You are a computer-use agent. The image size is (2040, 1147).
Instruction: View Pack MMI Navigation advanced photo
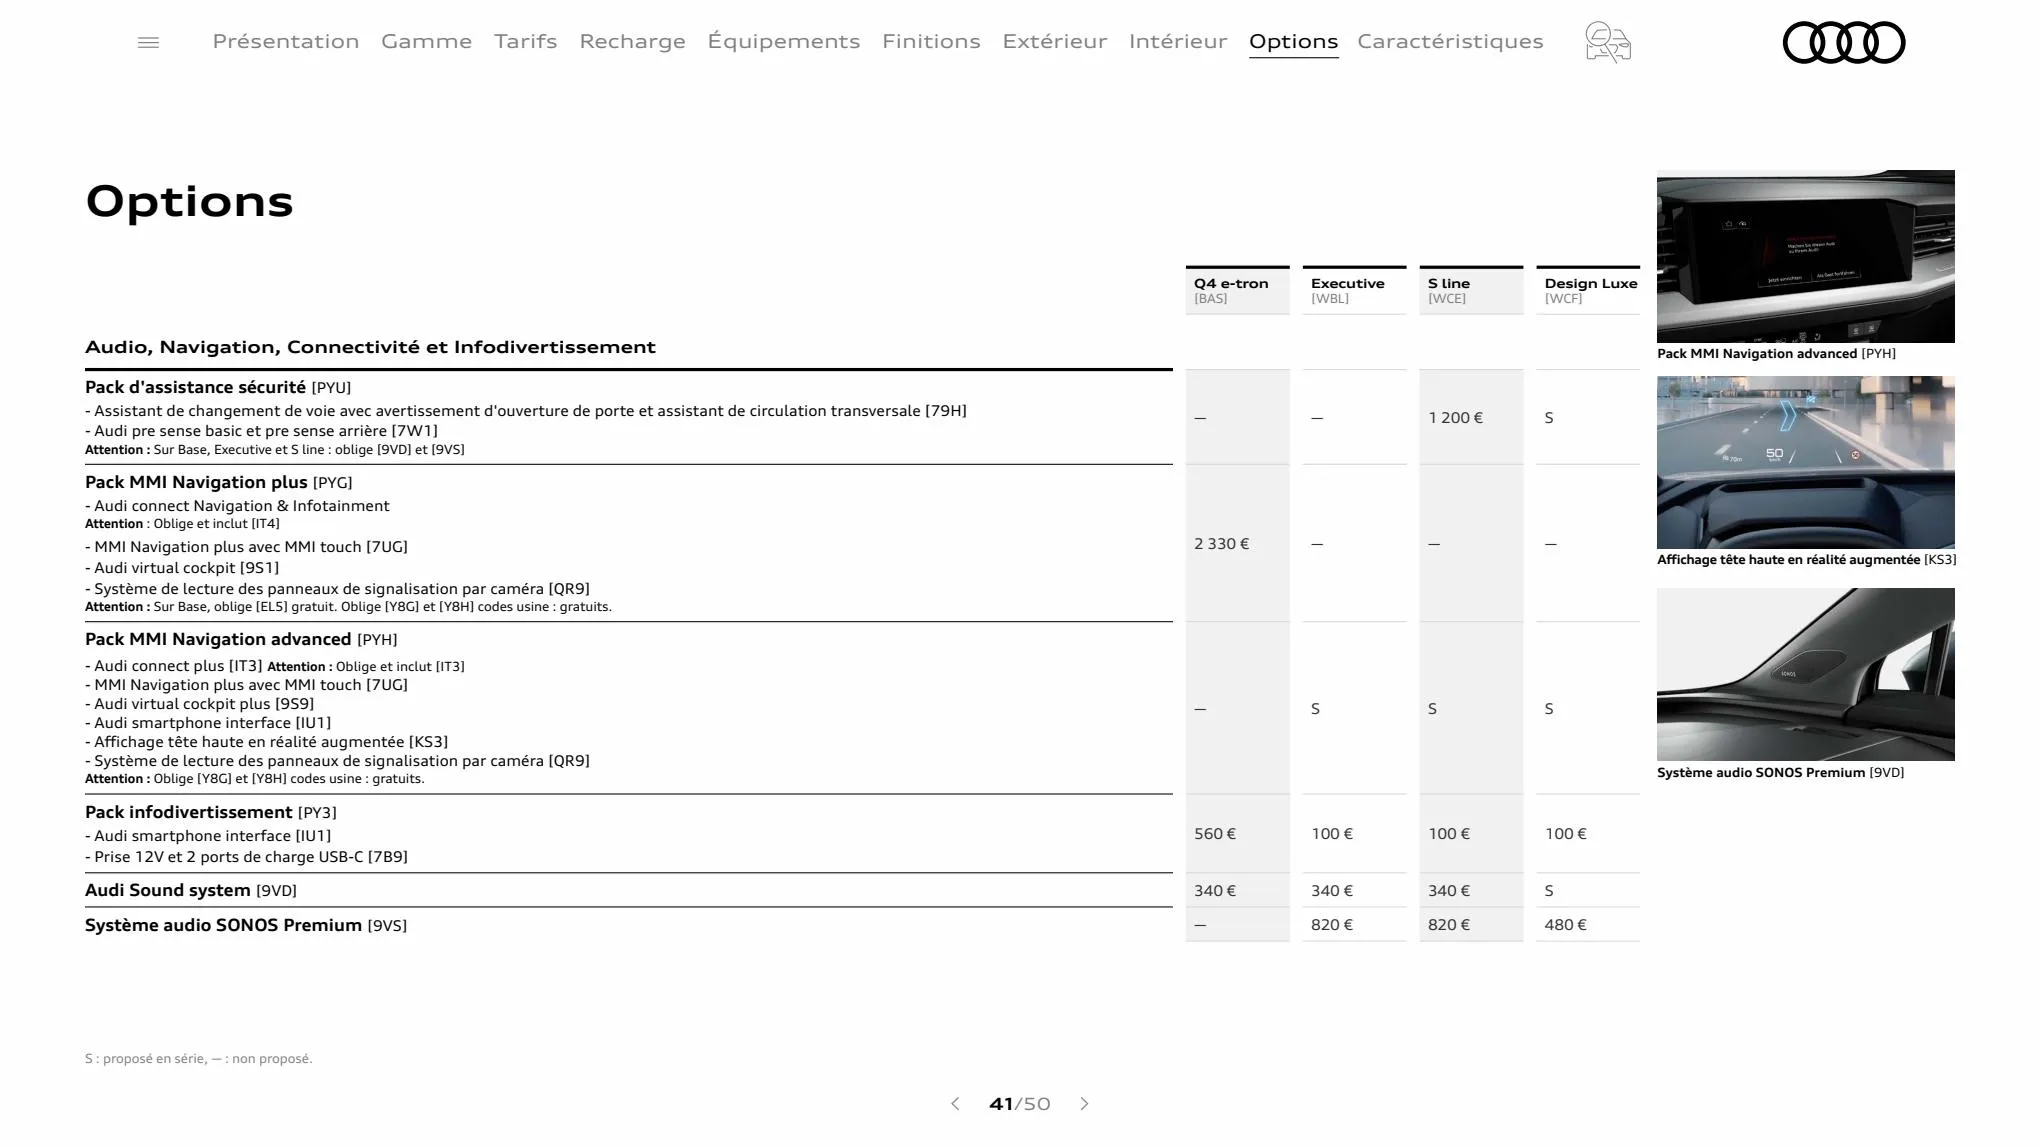pyautogui.click(x=1805, y=256)
